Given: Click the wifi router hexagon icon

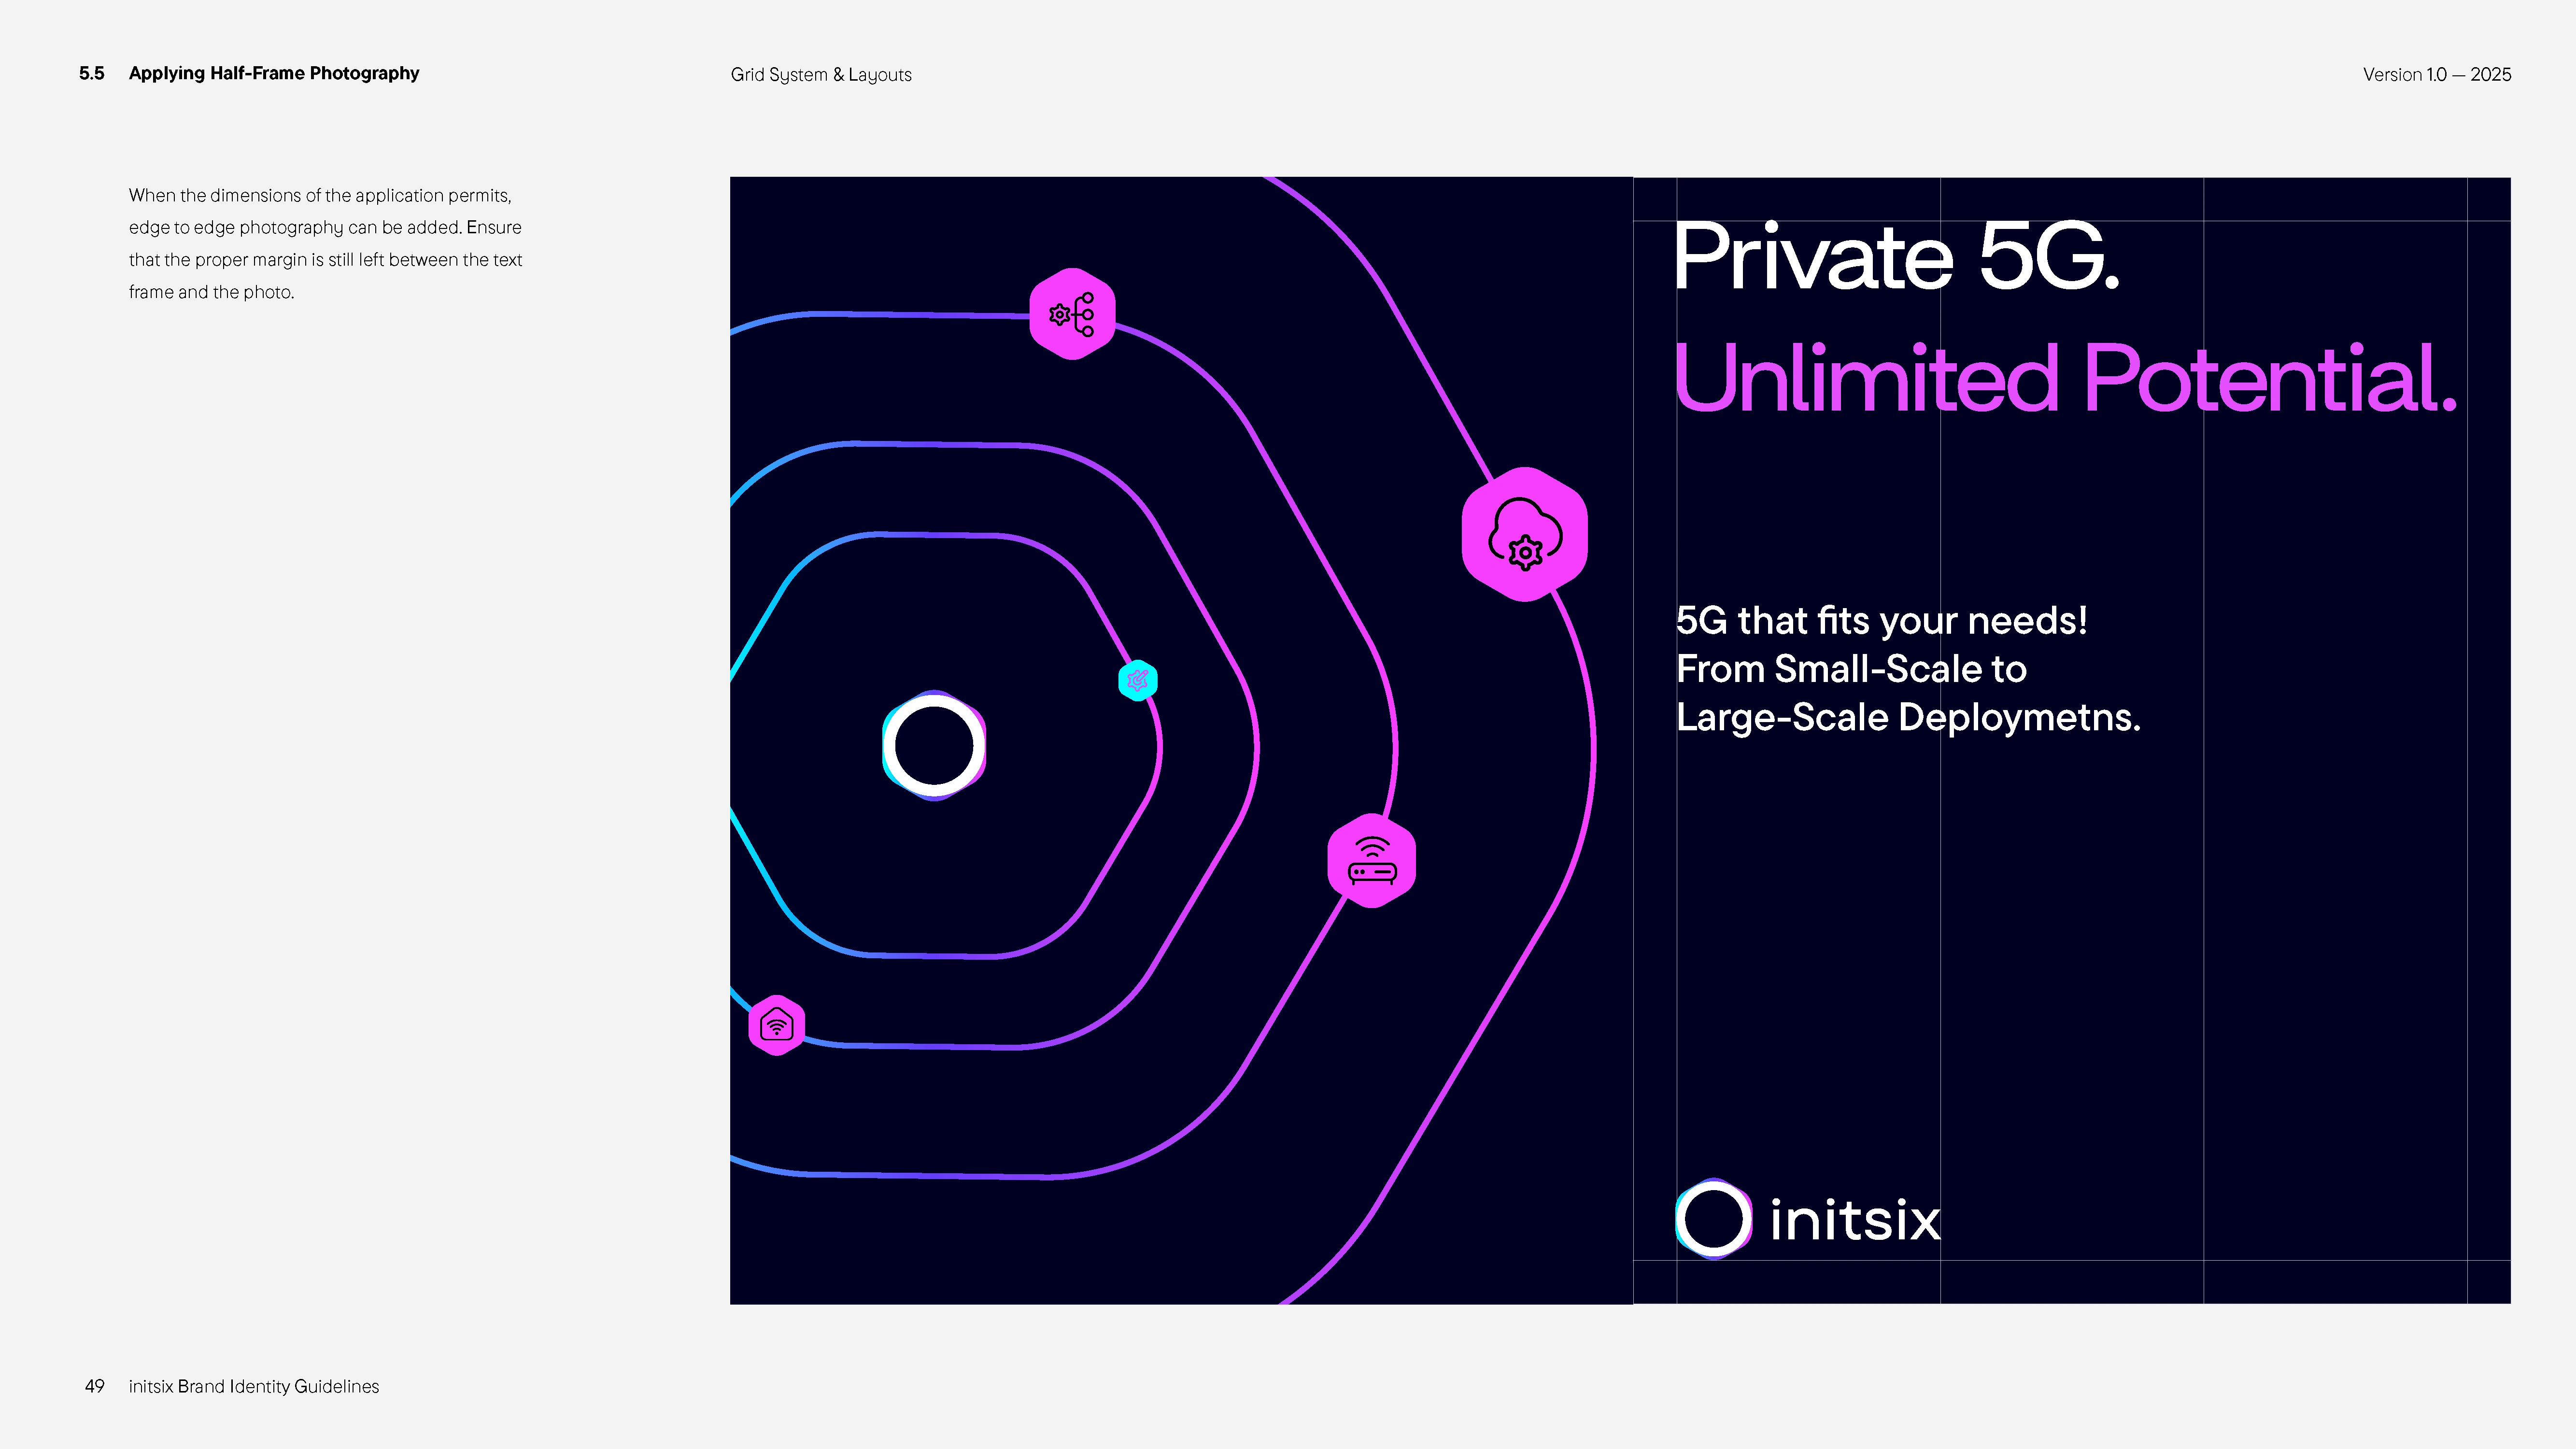Looking at the screenshot, I should [1371, 861].
